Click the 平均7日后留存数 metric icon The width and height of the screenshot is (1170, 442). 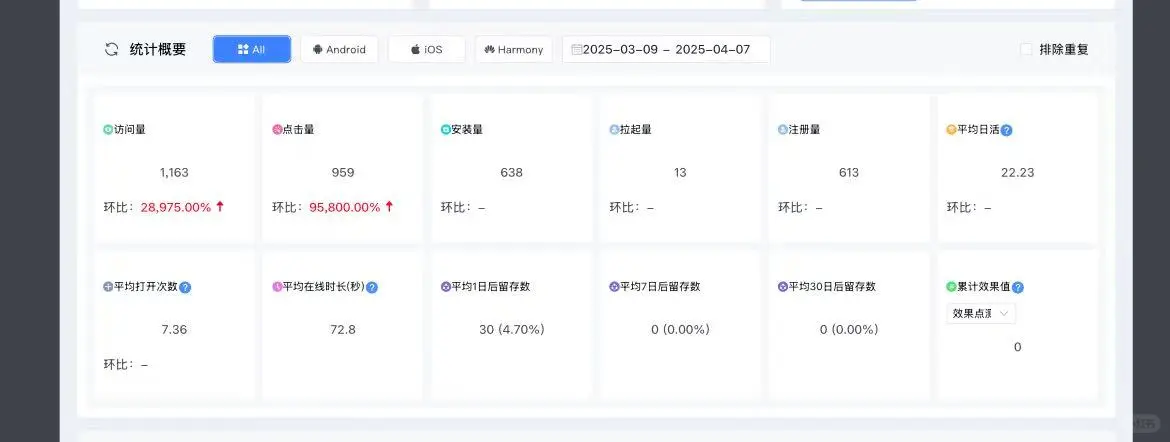[614, 286]
